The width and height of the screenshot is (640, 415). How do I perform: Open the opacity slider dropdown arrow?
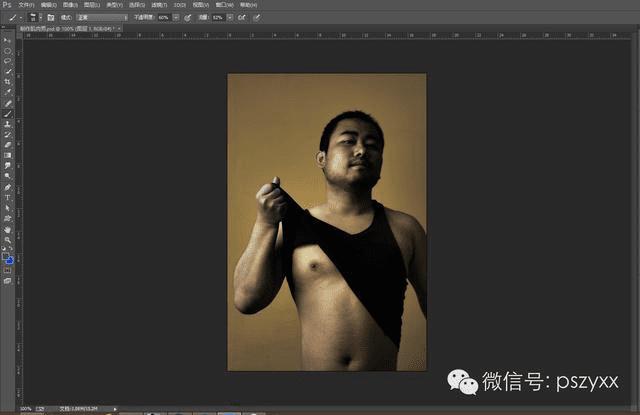pyautogui.click(x=176, y=18)
